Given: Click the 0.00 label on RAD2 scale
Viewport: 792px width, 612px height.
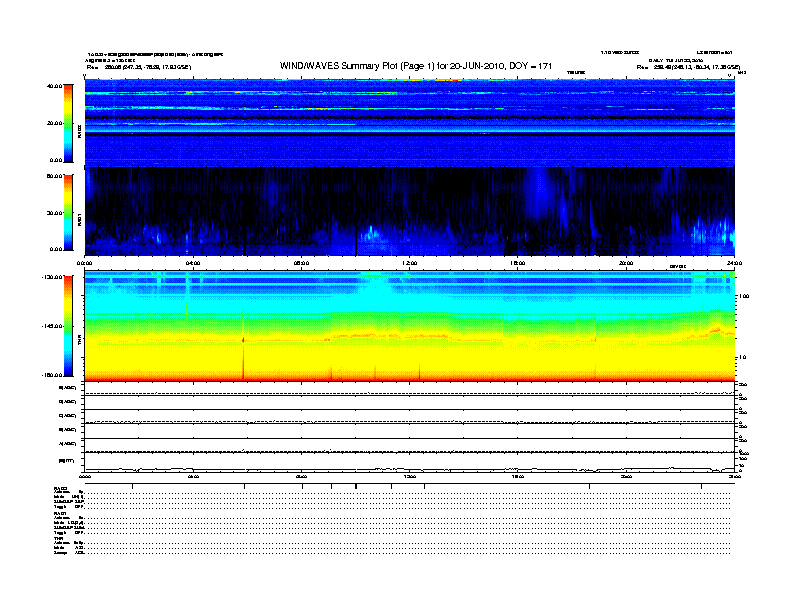Looking at the screenshot, I should [56, 160].
